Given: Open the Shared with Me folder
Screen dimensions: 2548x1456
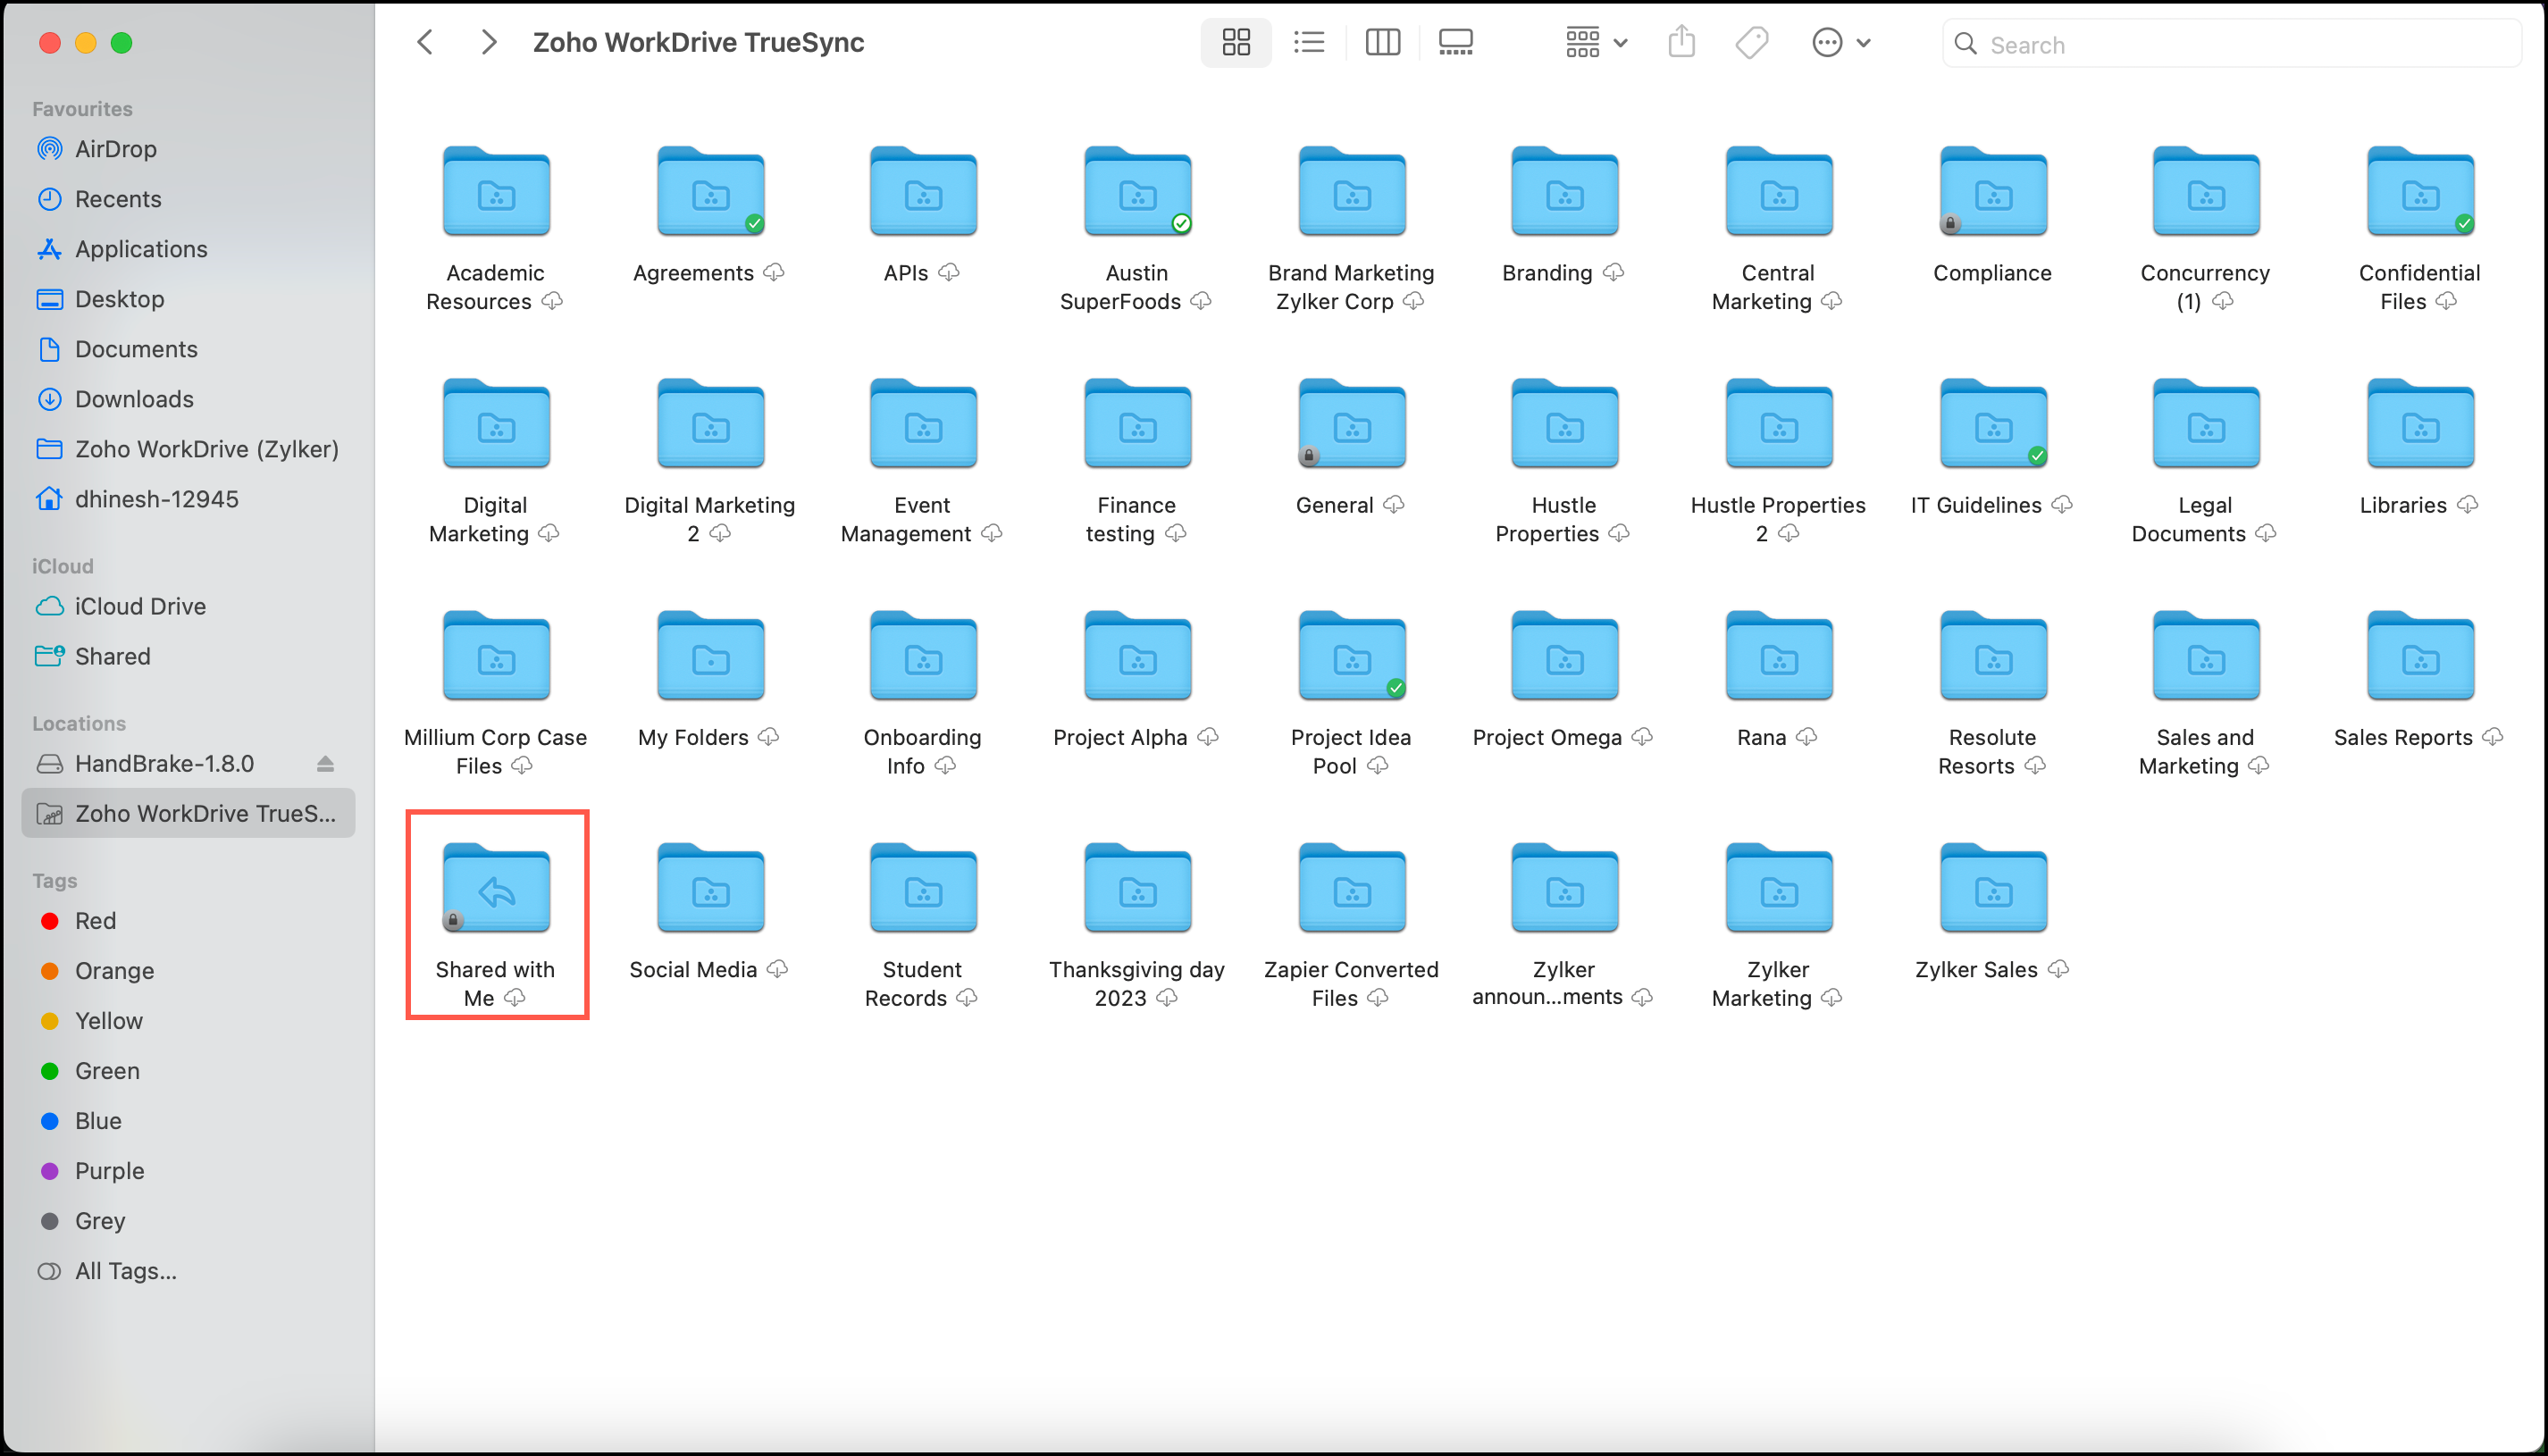Looking at the screenshot, I should 496,890.
